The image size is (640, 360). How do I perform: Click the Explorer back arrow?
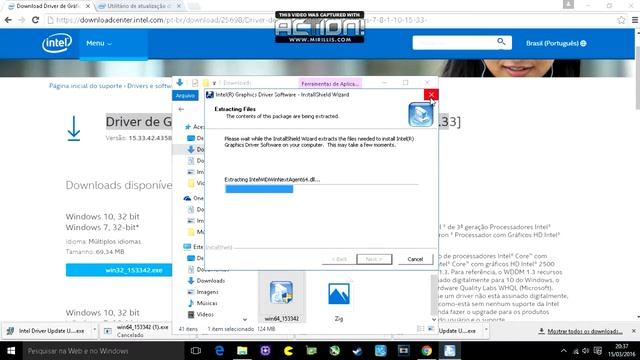click(181, 109)
